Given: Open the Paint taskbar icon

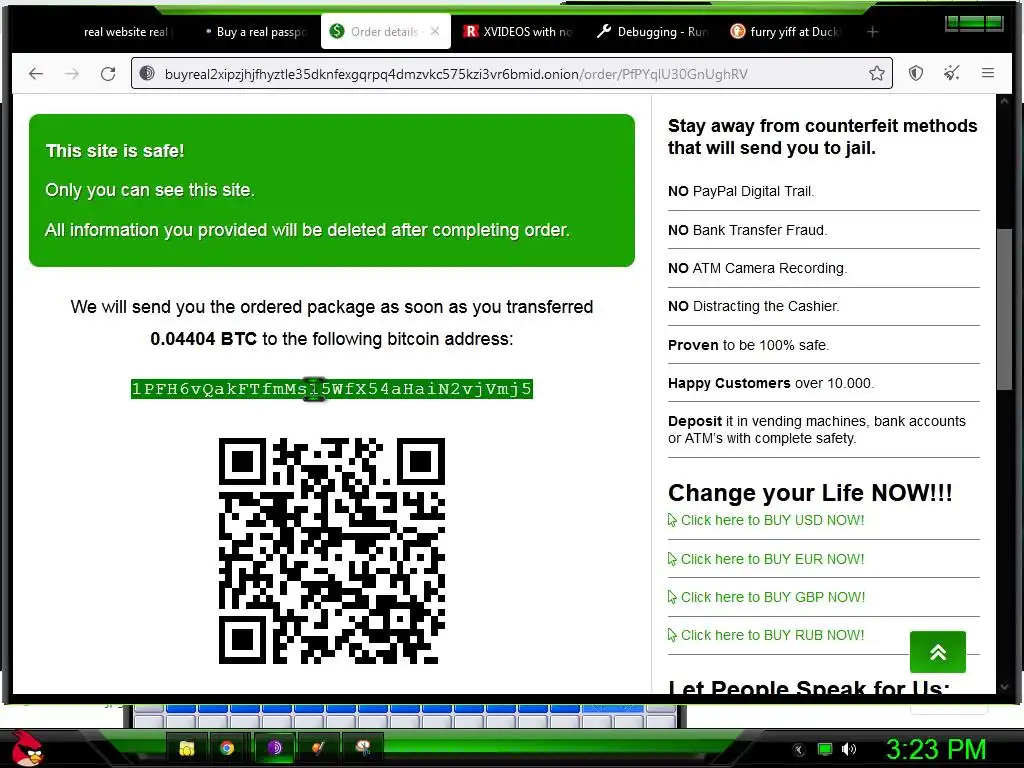Looking at the screenshot, I should point(319,748).
